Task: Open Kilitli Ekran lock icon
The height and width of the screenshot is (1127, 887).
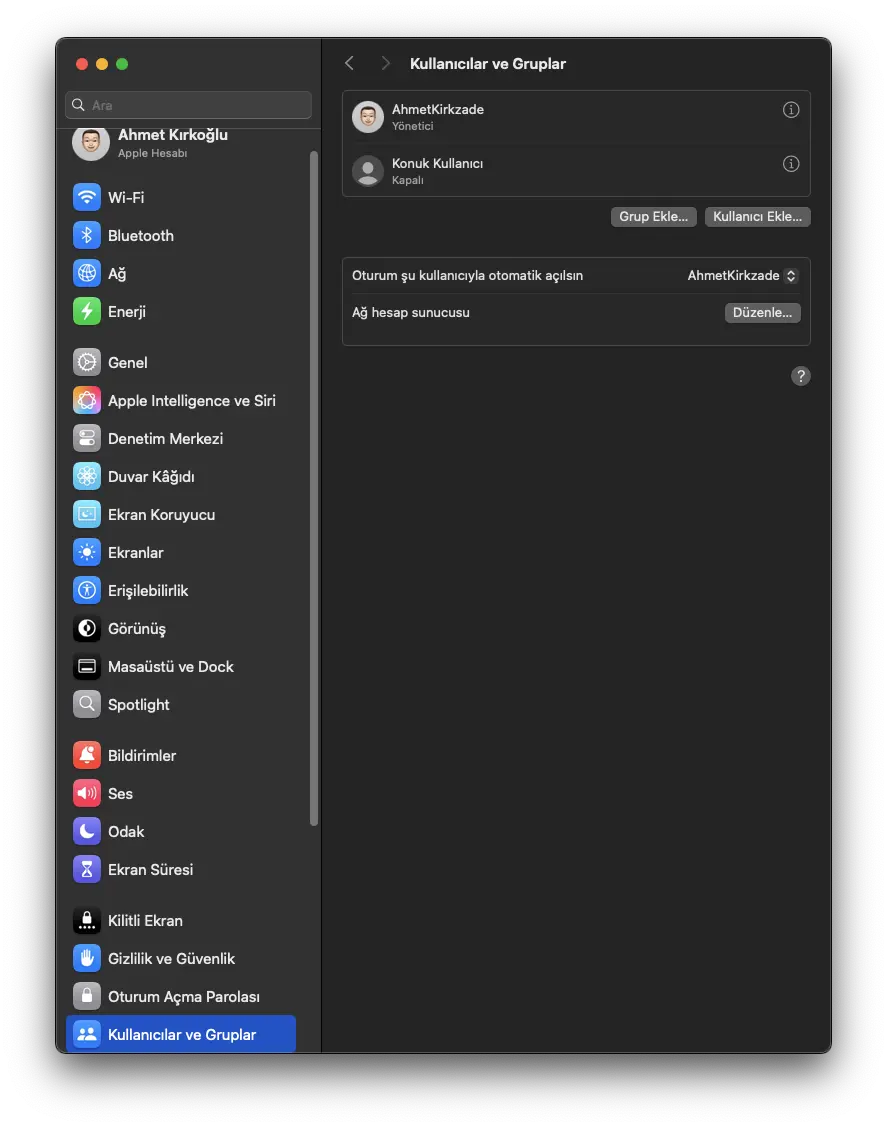Action: 87,921
